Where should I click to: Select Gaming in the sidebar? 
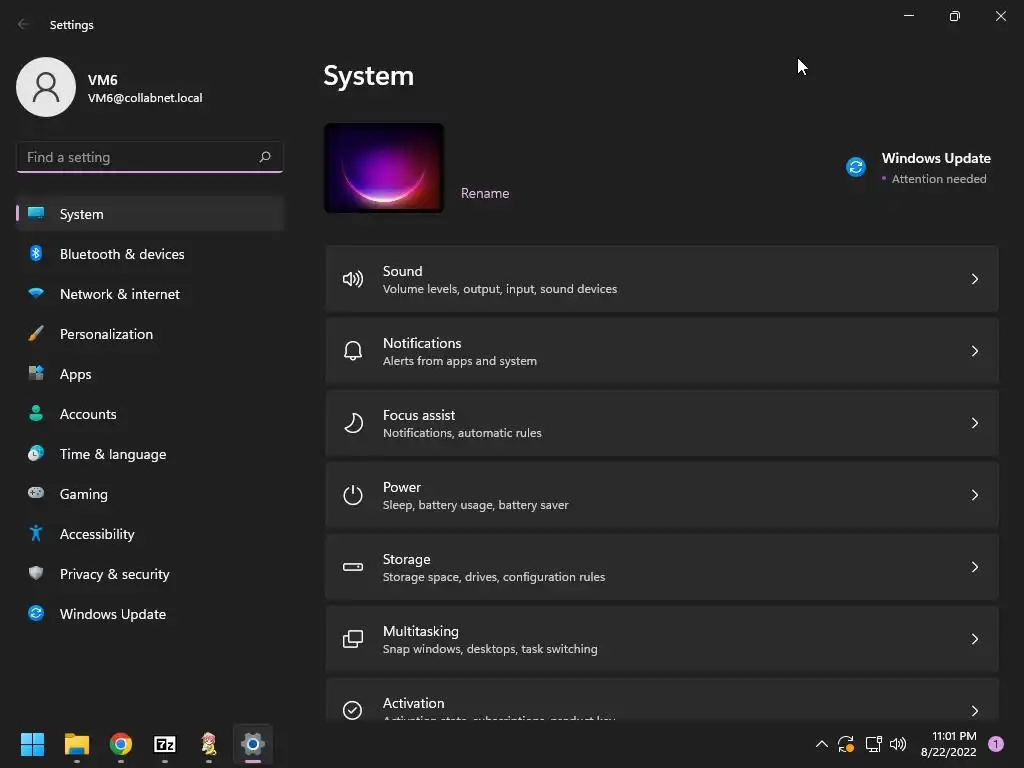click(150, 494)
